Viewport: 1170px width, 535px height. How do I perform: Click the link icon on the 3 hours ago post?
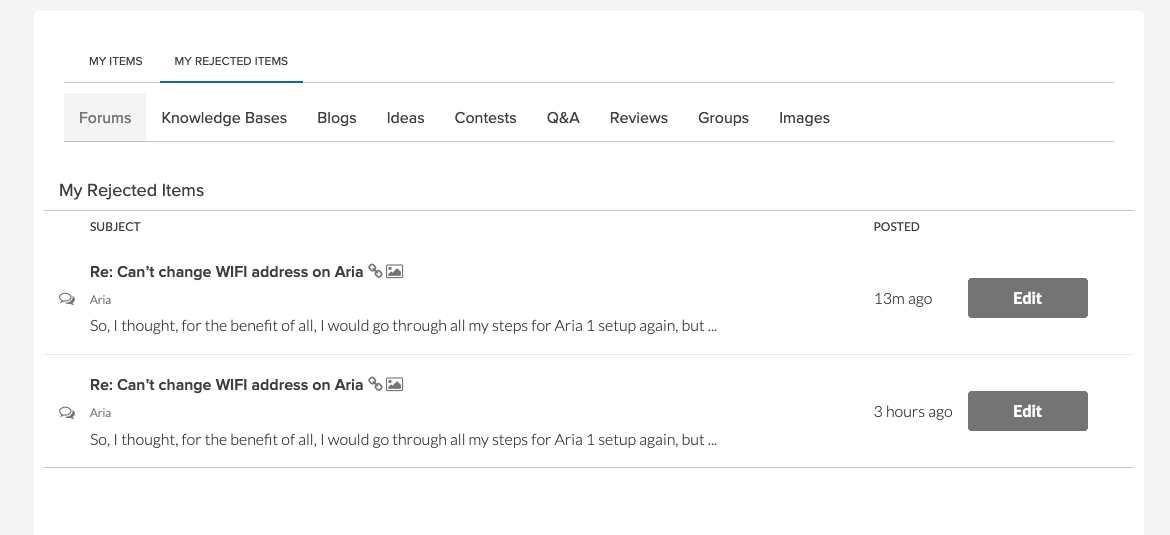coord(375,385)
